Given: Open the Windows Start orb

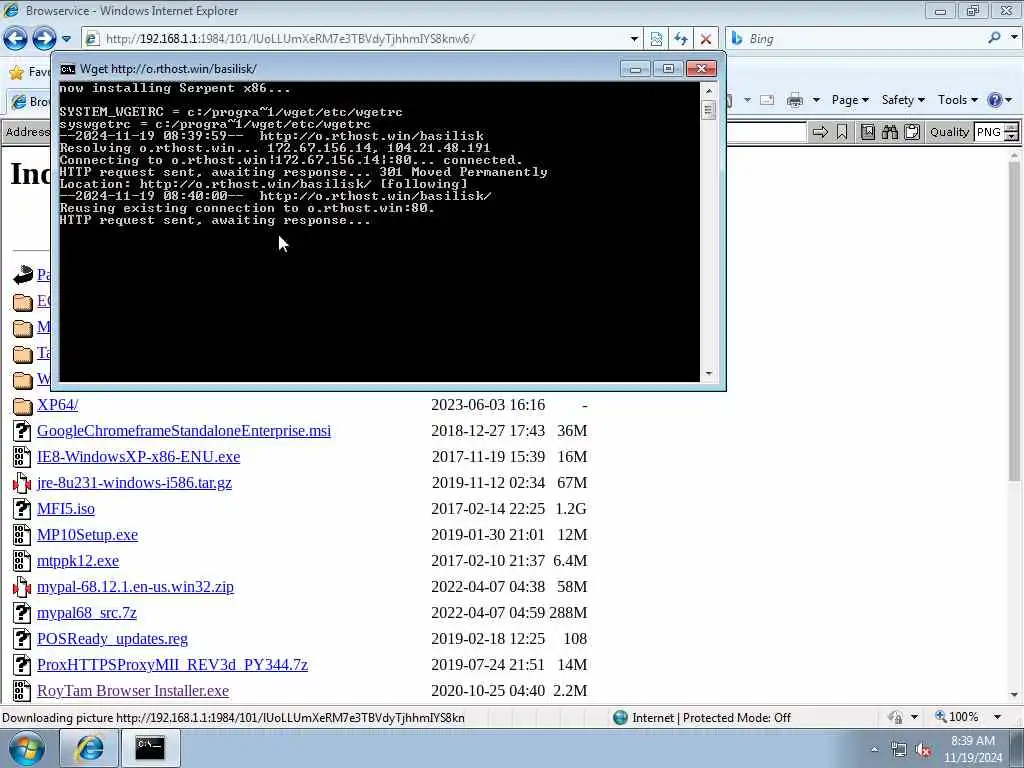Looking at the screenshot, I should [27, 748].
